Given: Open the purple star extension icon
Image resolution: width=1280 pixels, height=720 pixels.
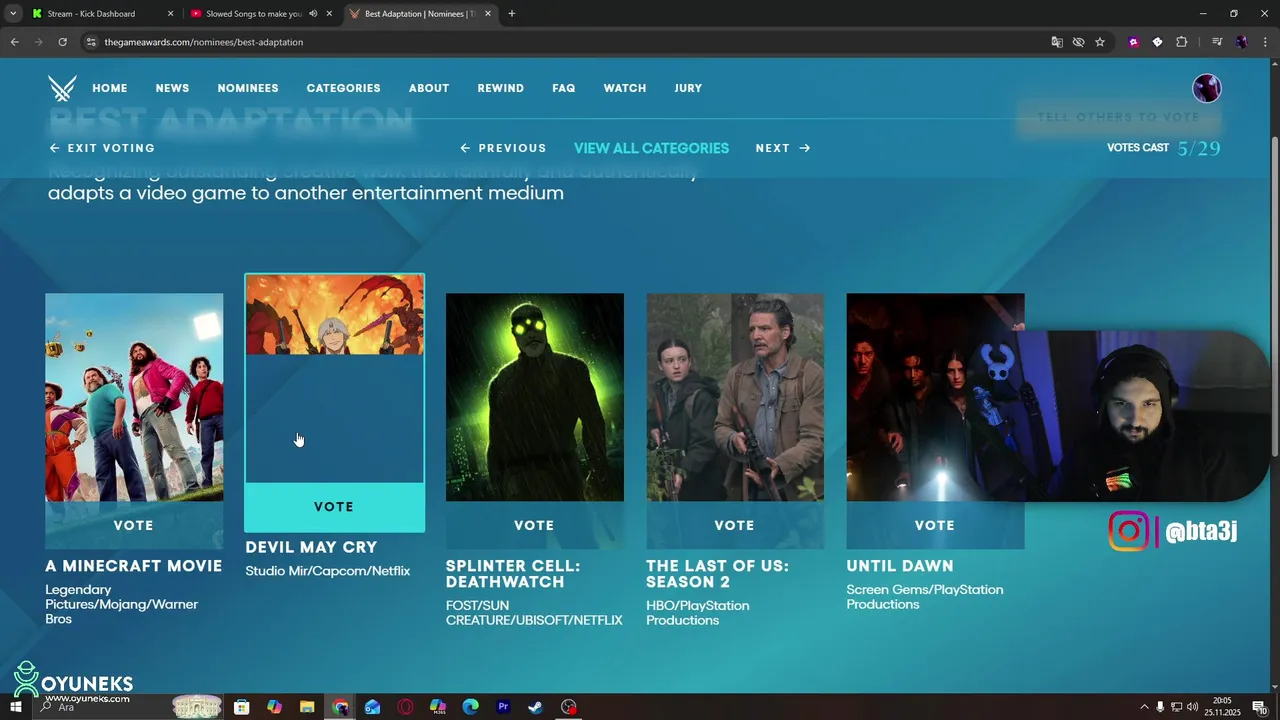Looking at the screenshot, I should (x=1133, y=42).
